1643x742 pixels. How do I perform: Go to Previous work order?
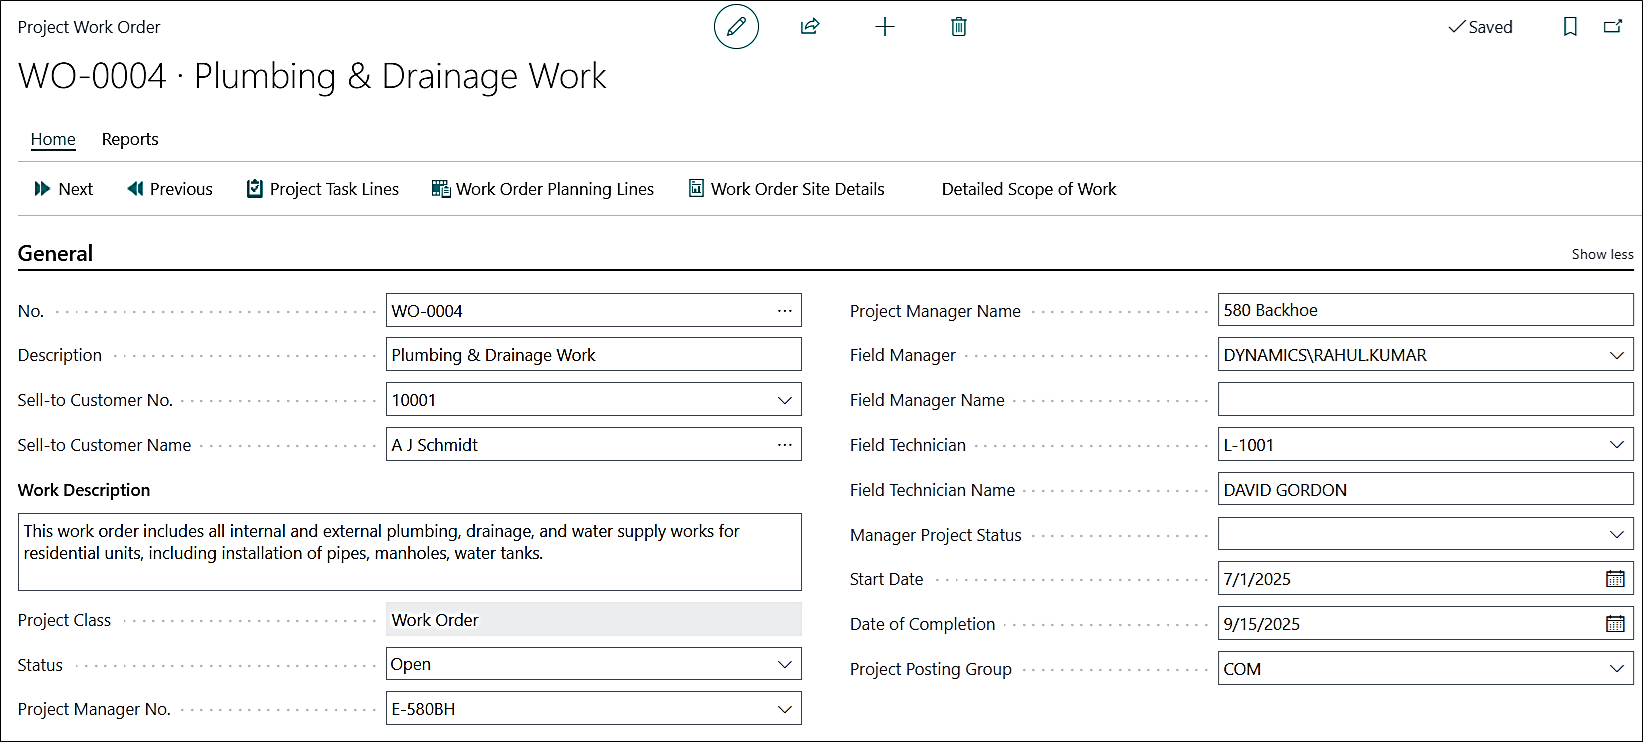170,189
